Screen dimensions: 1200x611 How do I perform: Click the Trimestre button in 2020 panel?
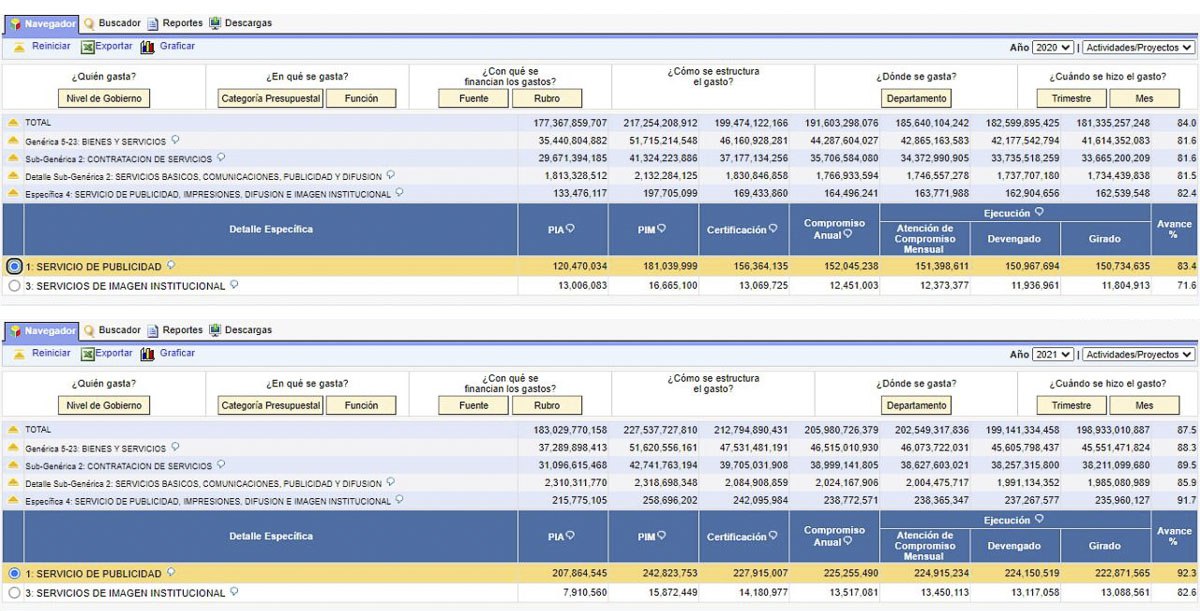(1071, 98)
